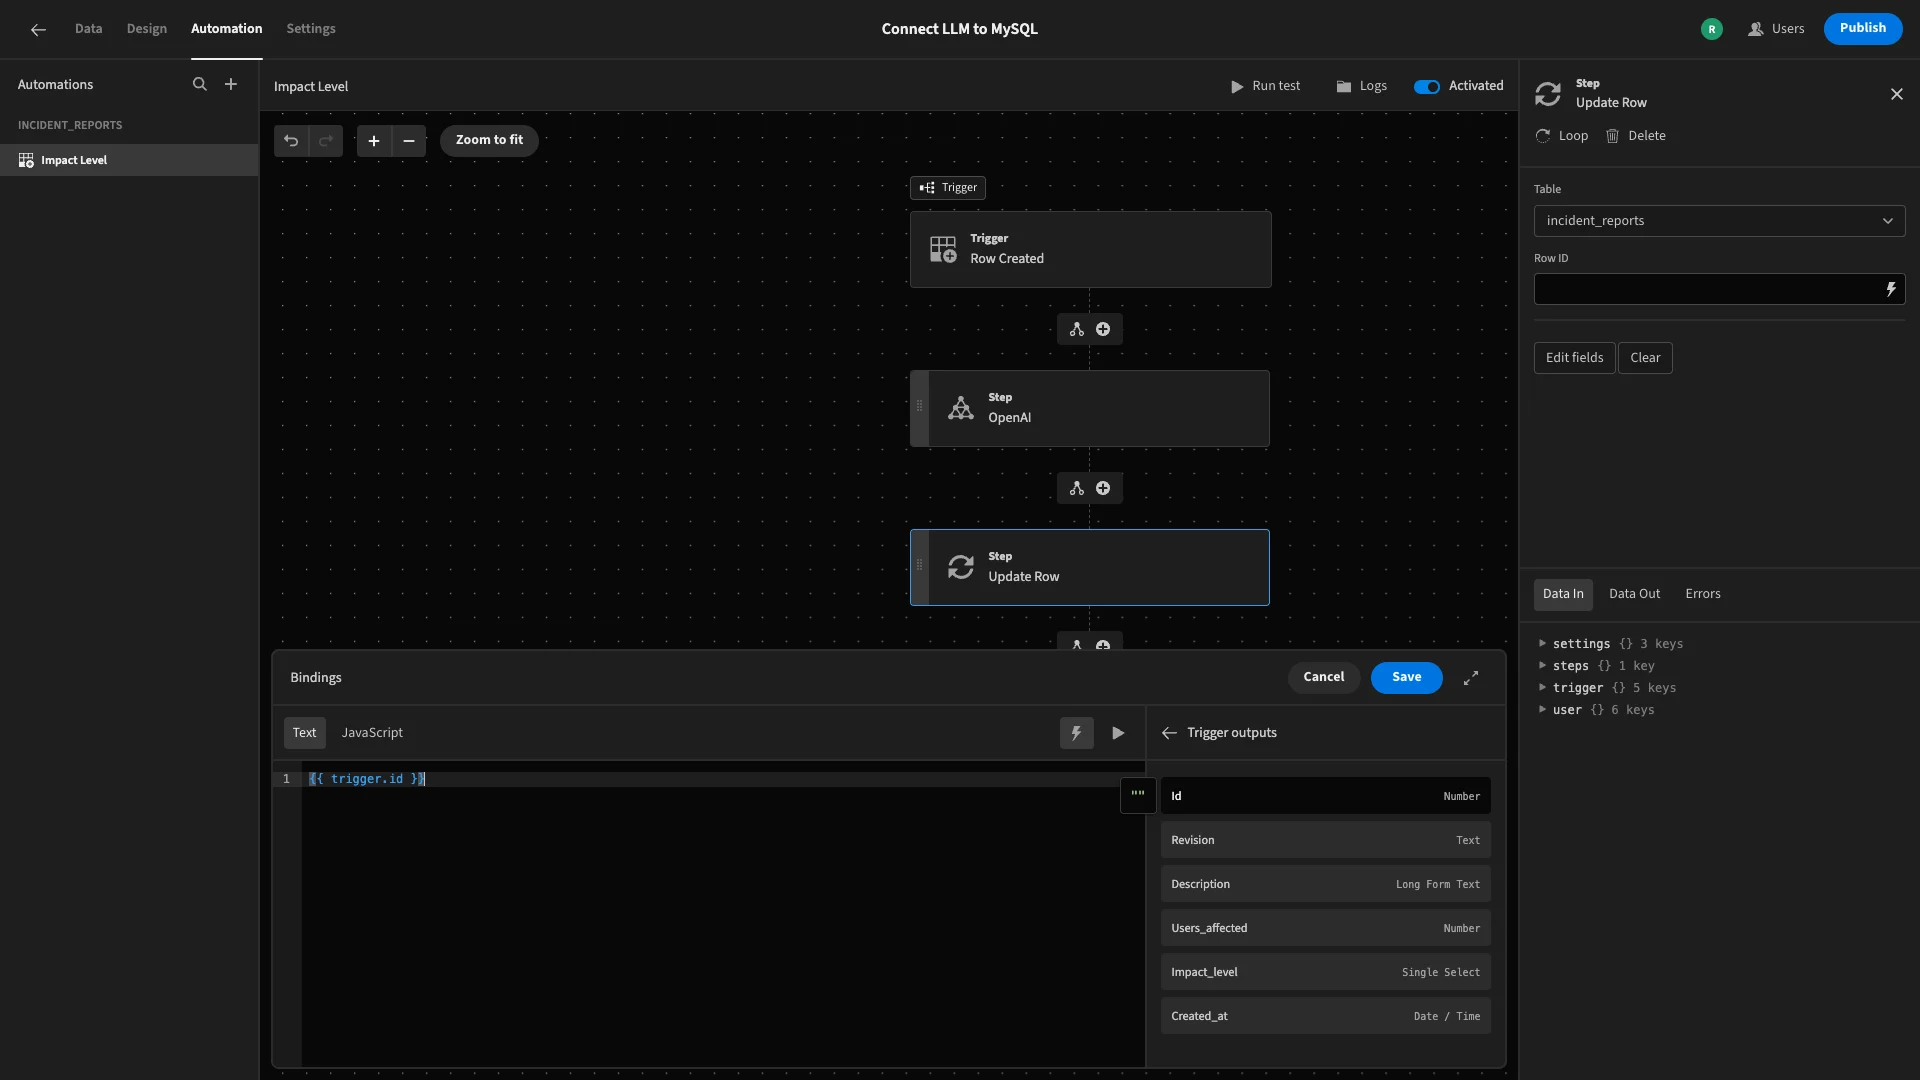Zoom in on the automation canvas
The height and width of the screenshot is (1080, 1920).
click(x=374, y=141)
